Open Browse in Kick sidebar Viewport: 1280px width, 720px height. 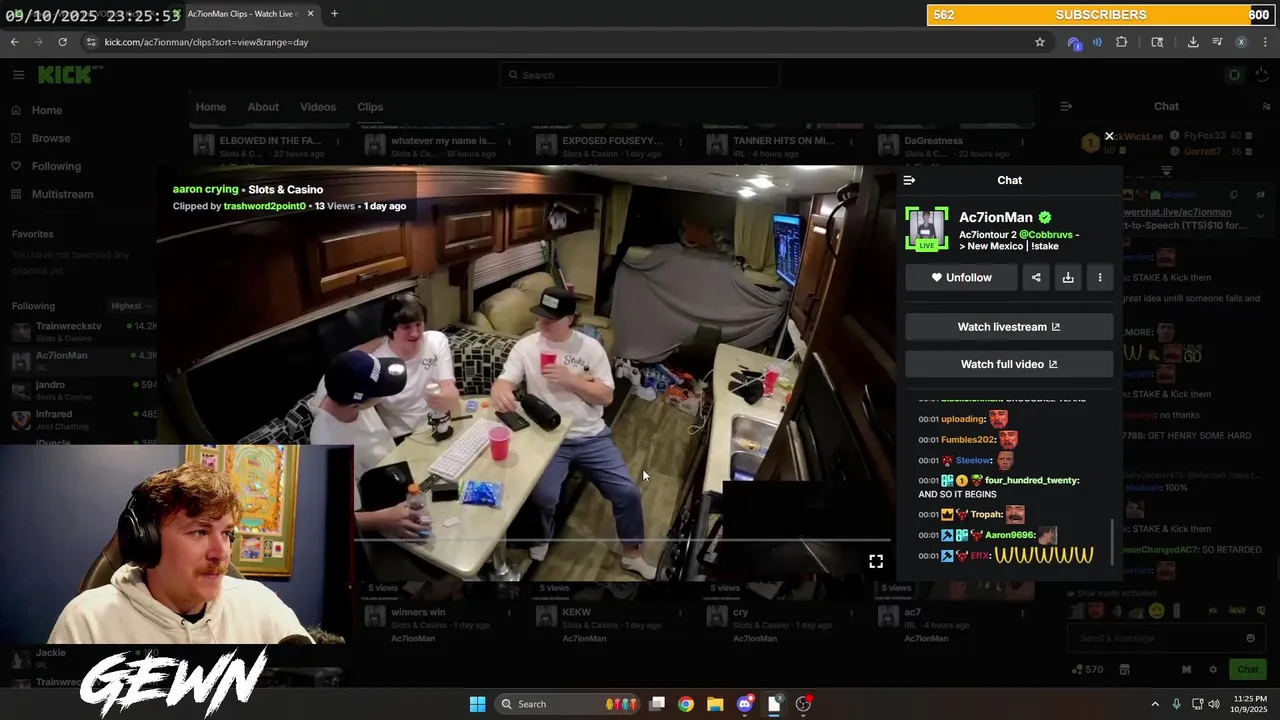pyautogui.click(x=50, y=138)
